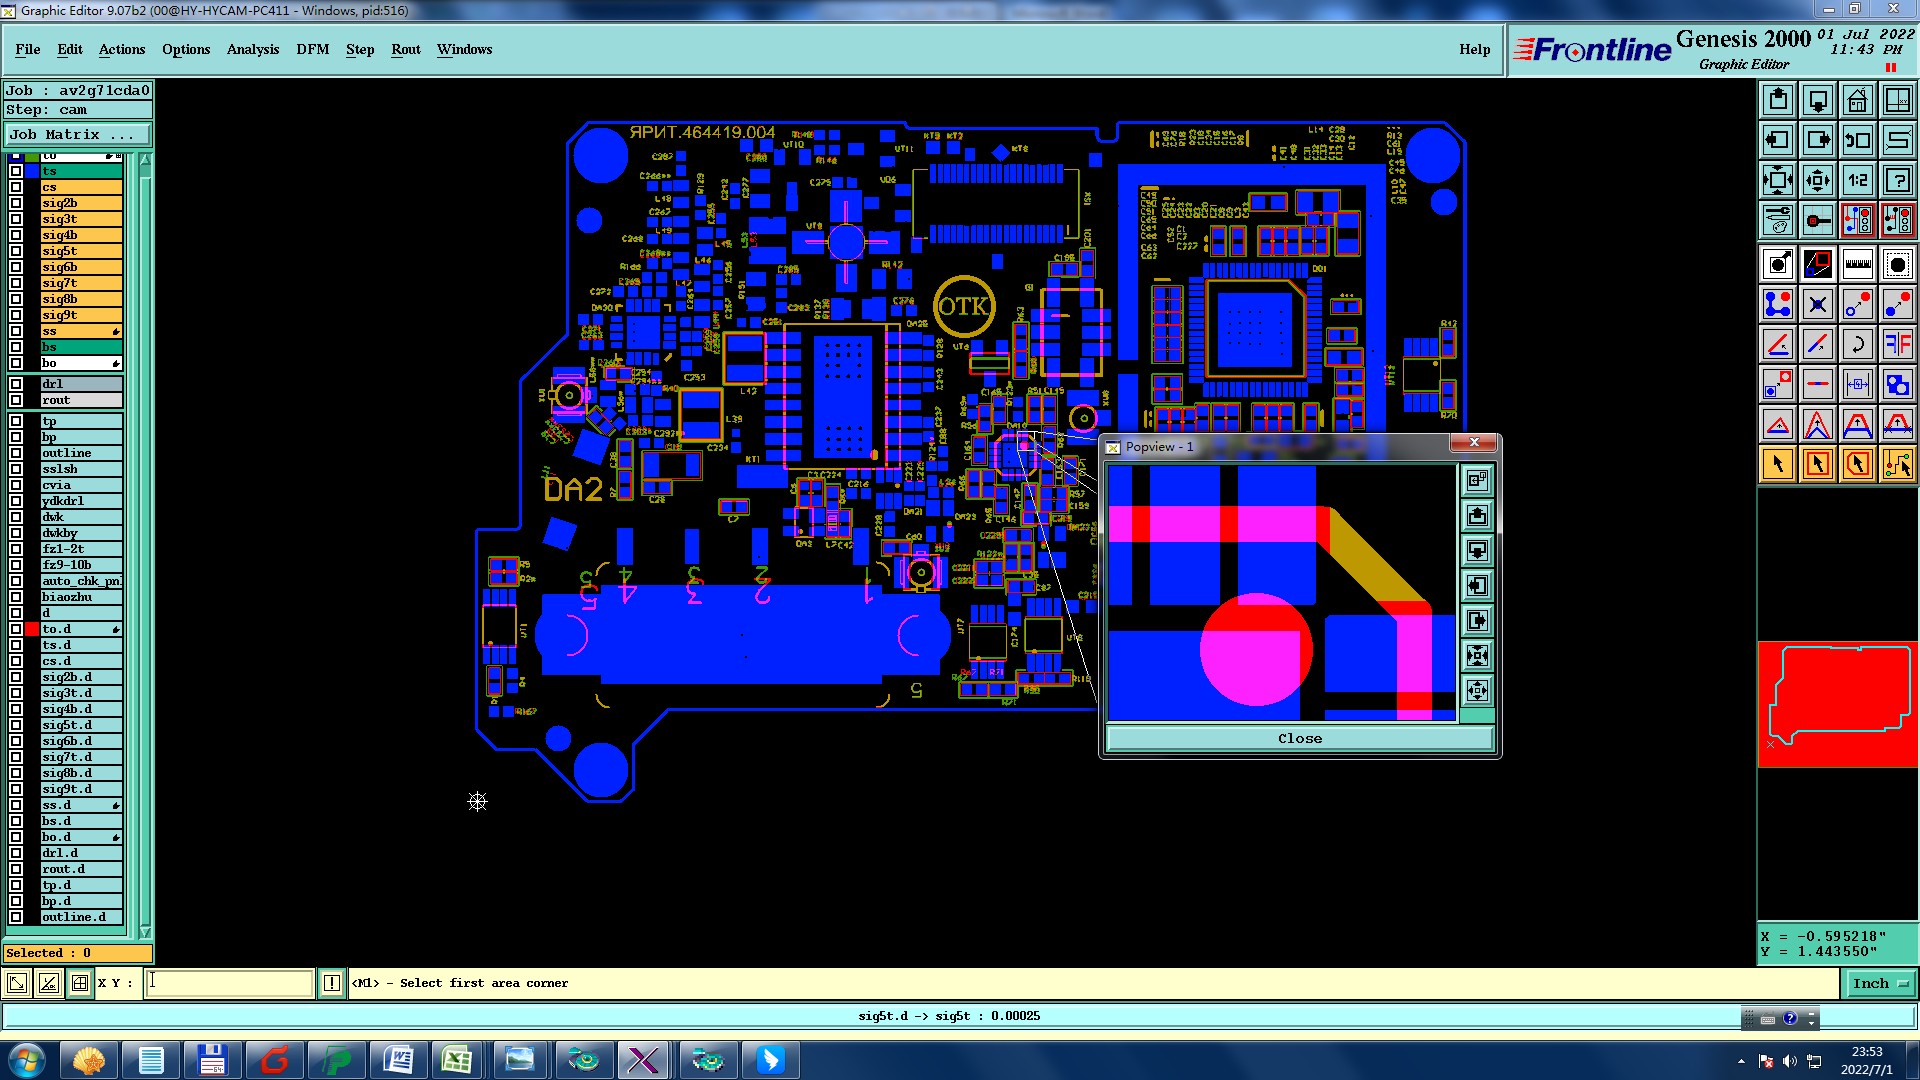Click the Help button in menu bar
Image resolution: width=1920 pixels, height=1080 pixels.
(x=1474, y=49)
